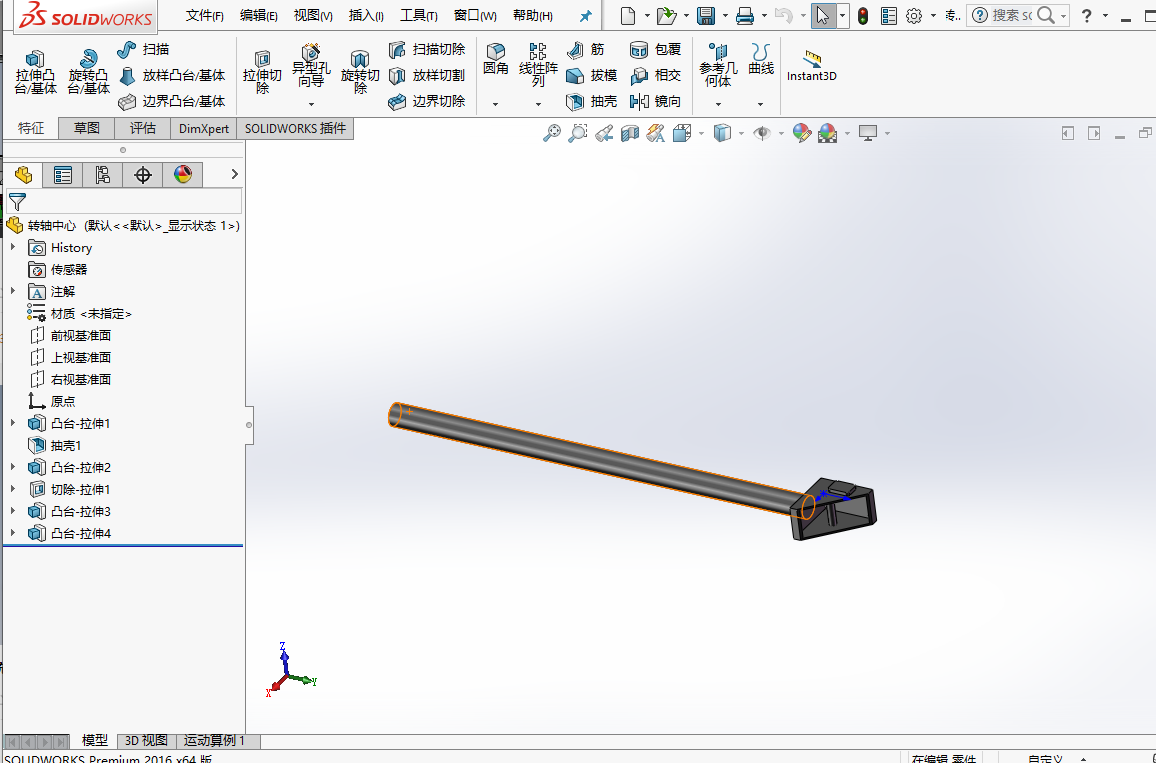This screenshot has height=763, width=1156.
Task: Click the Previous View icon
Action: 604,133
